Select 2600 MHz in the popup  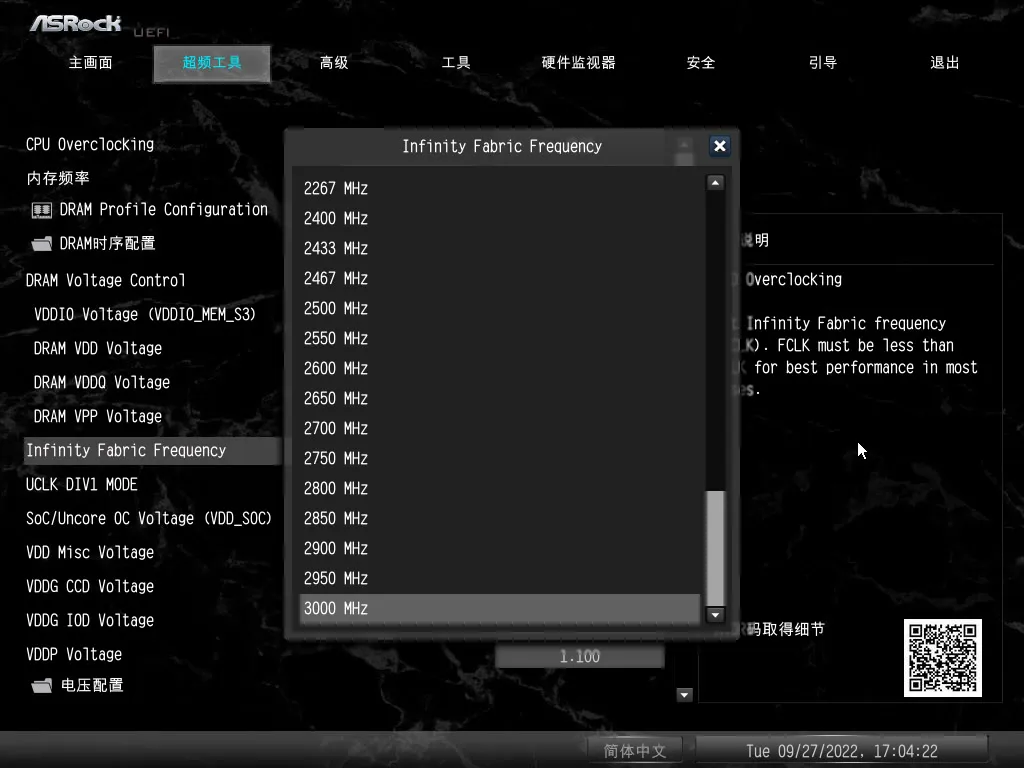tap(500, 369)
